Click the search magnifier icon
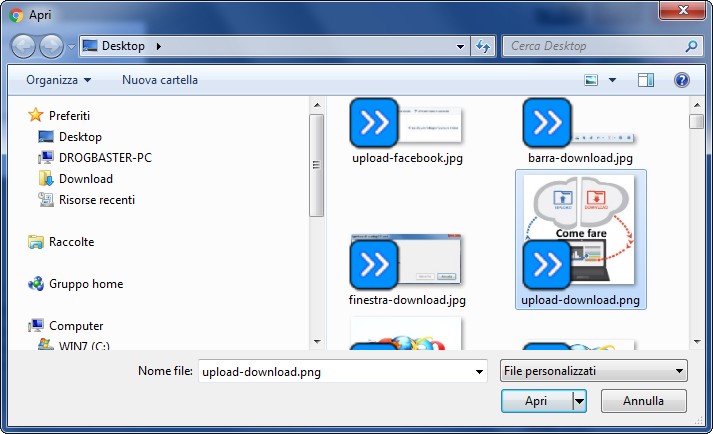Screen dimensions: 713x434 coord(692,46)
